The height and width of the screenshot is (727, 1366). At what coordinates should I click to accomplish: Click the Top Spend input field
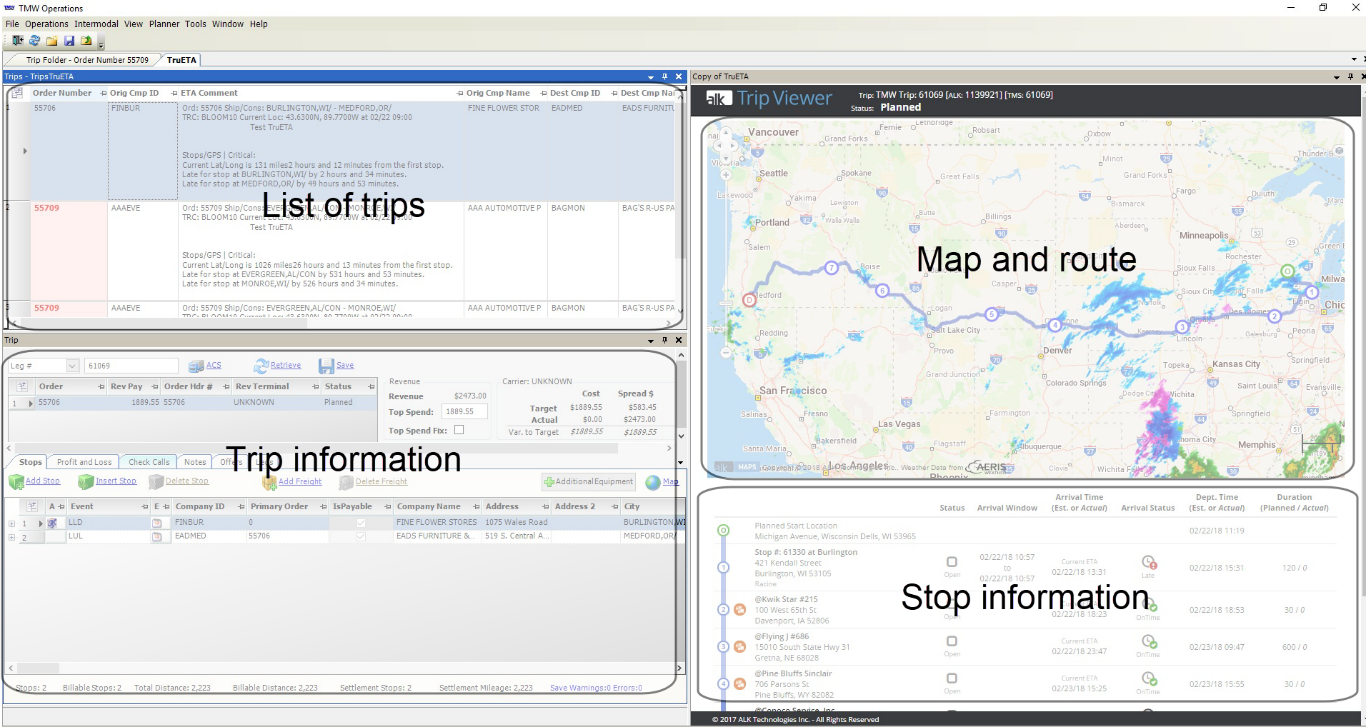pos(464,411)
